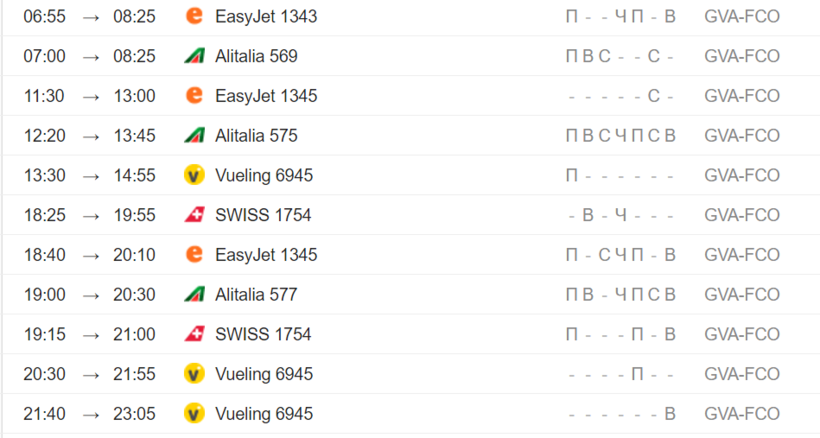Click the Vueling logo on the 20:30 flight
820x438 pixels.
pyautogui.click(x=195, y=374)
